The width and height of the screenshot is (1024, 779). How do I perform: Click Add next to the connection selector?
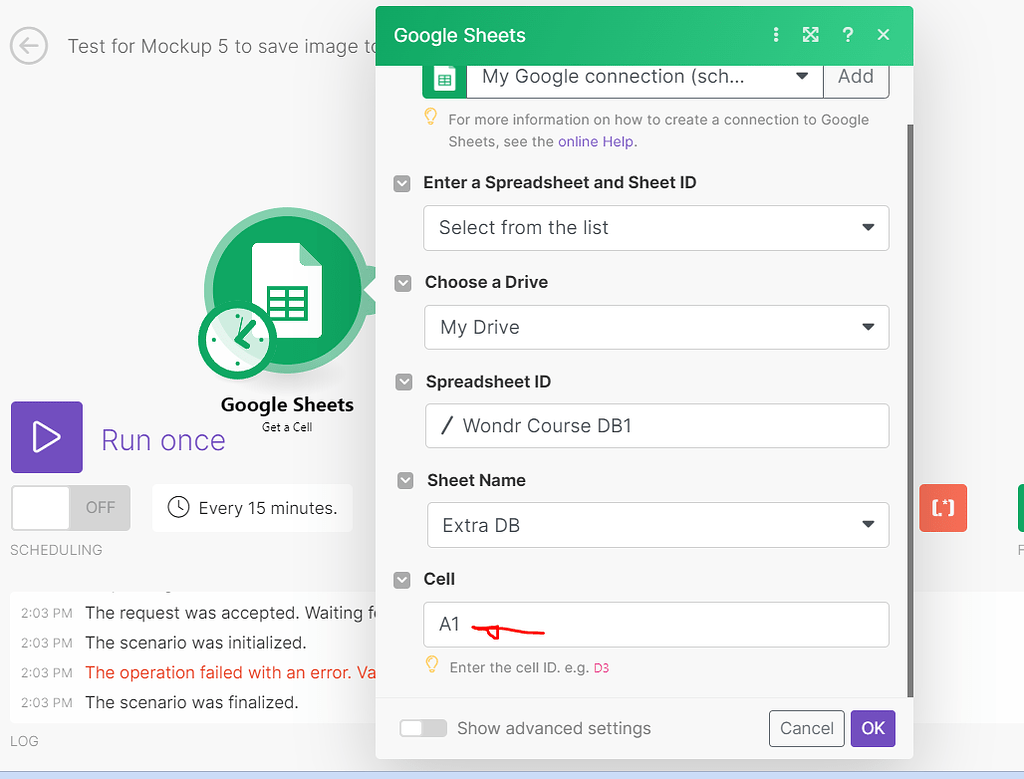point(856,76)
